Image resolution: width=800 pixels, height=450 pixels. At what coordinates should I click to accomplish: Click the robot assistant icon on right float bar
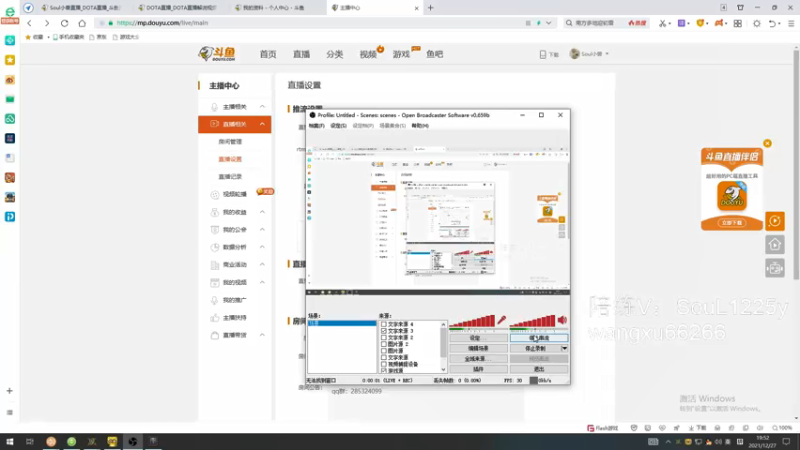coord(774,268)
